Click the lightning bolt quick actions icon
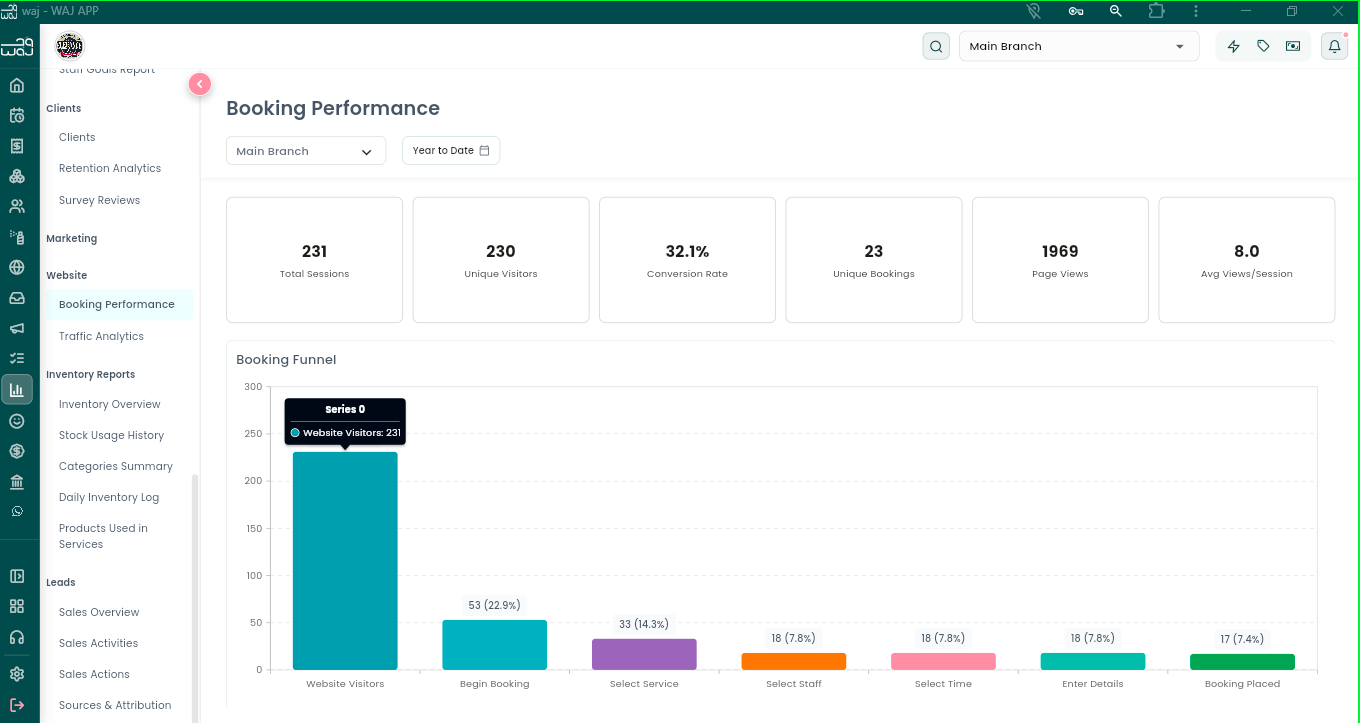1360x723 pixels. [x=1233, y=46]
